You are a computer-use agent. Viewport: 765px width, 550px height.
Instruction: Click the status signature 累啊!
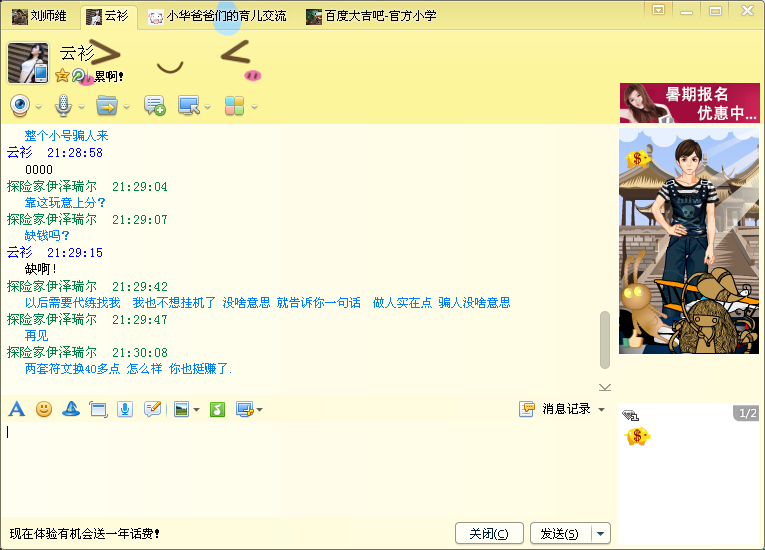pyautogui.click(x=108, y=76)
